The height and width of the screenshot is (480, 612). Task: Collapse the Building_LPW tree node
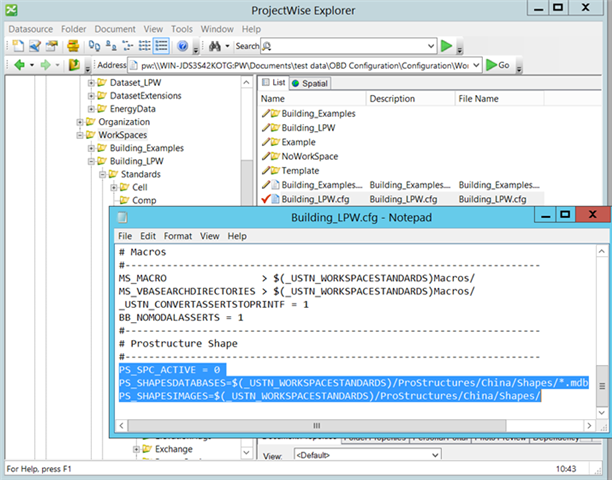point(91,161)
